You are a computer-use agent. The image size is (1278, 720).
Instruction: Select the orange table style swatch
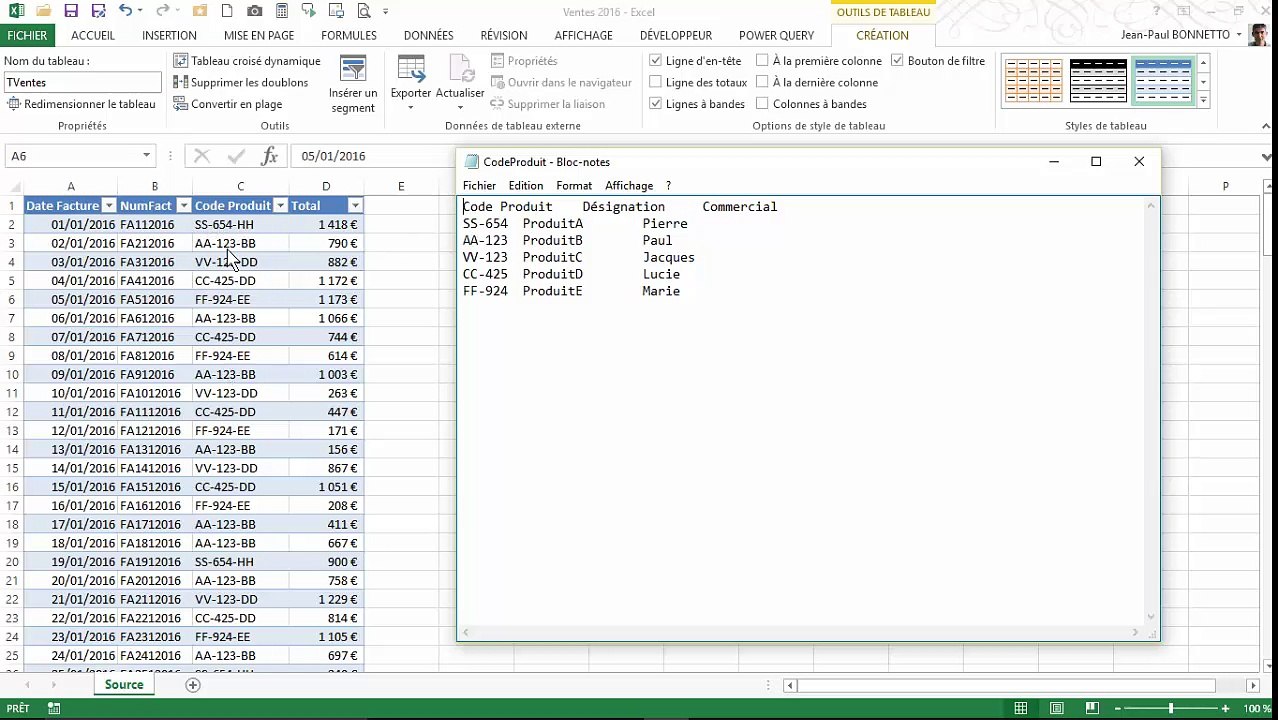click(x=1034, y=81)
